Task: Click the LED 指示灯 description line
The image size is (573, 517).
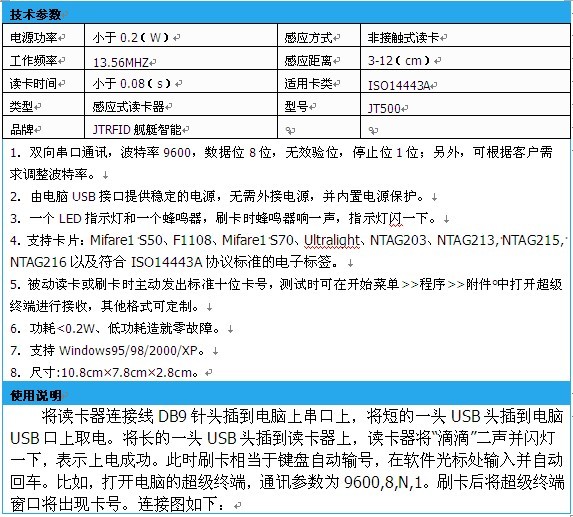Action: pos(229,218)
